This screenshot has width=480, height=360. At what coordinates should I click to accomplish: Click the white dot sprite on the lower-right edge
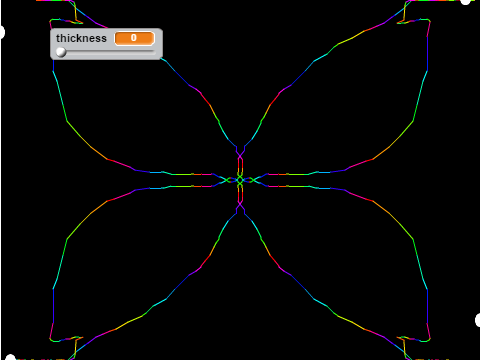(477, 320)
